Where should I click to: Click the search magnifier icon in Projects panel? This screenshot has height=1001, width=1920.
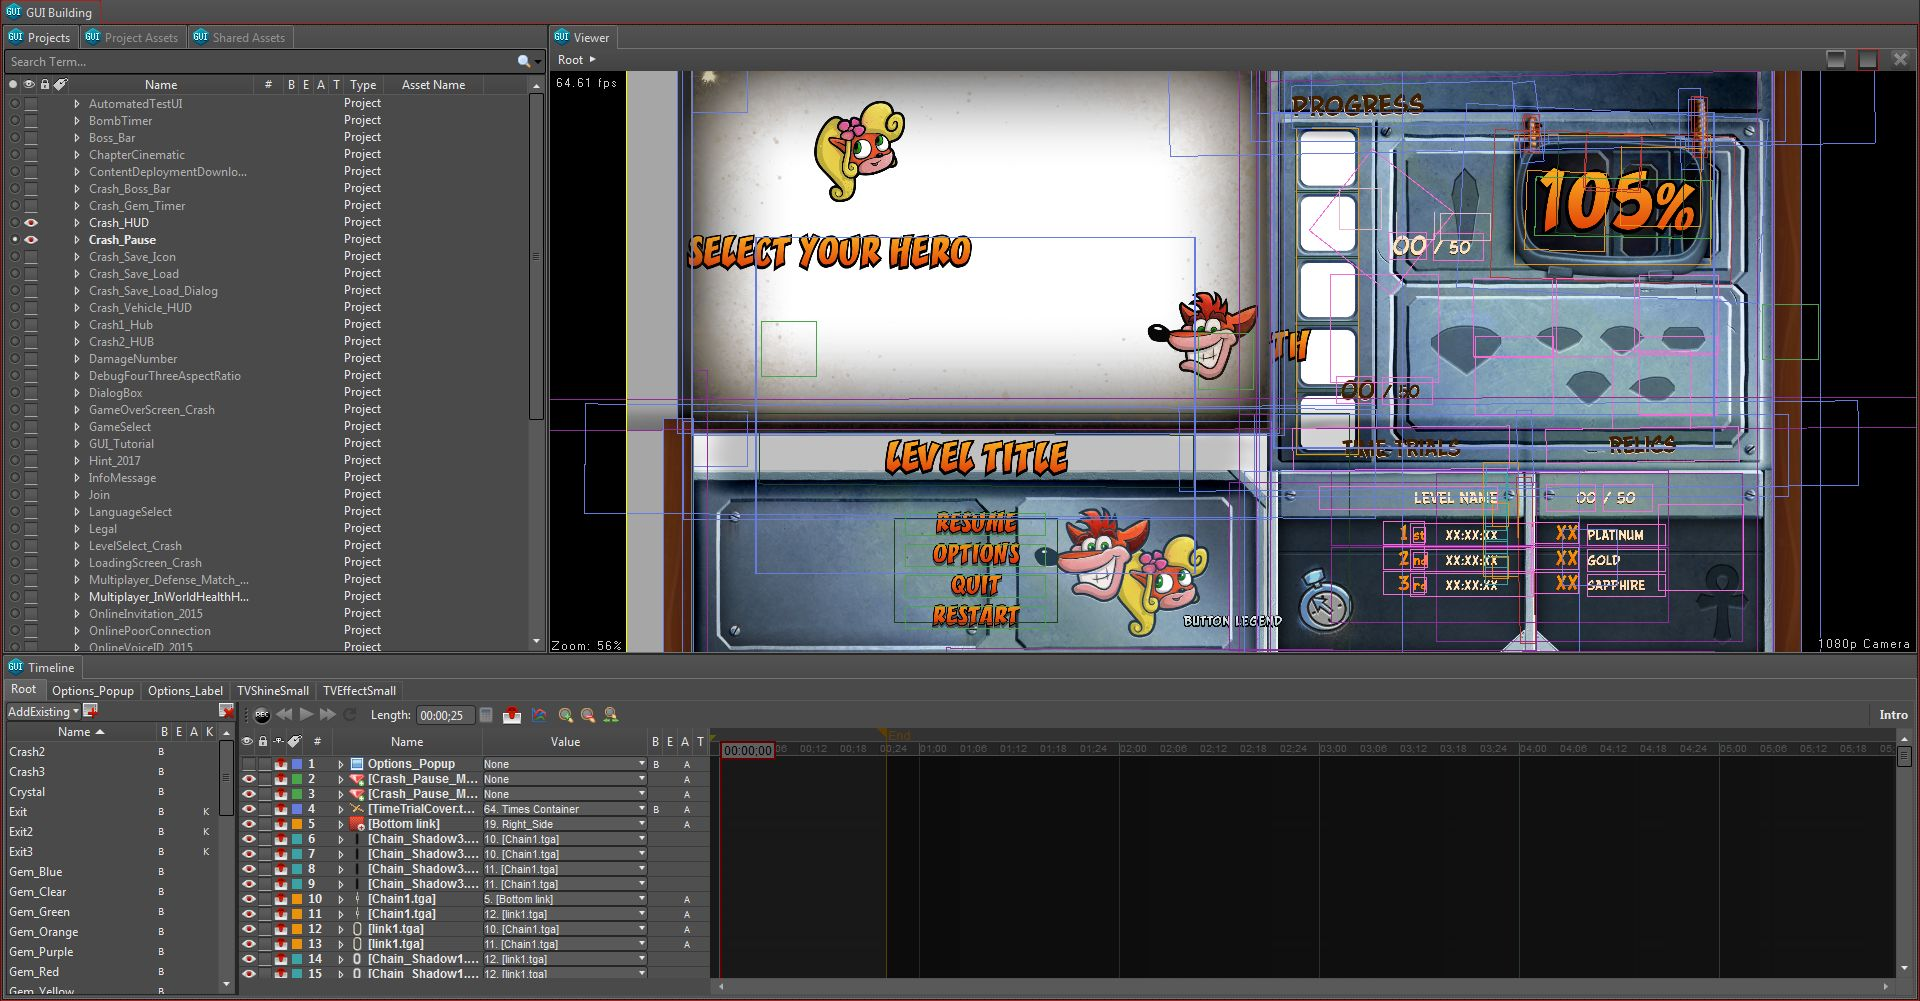pos(523,62)
